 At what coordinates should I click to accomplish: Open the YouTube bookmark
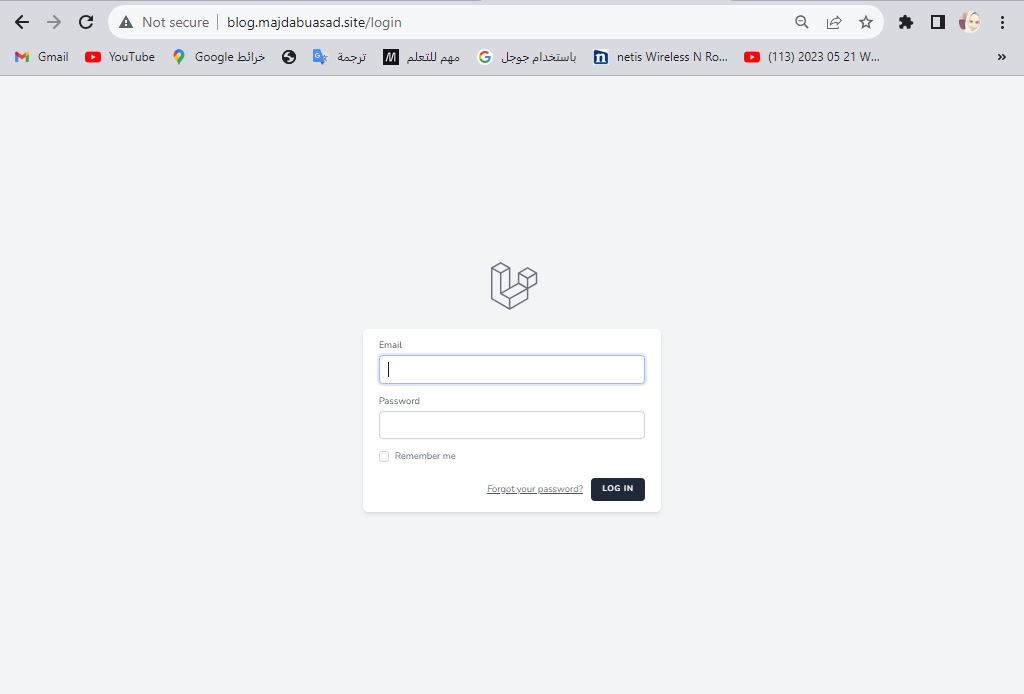pyautogui.click(x=120, y=57)
